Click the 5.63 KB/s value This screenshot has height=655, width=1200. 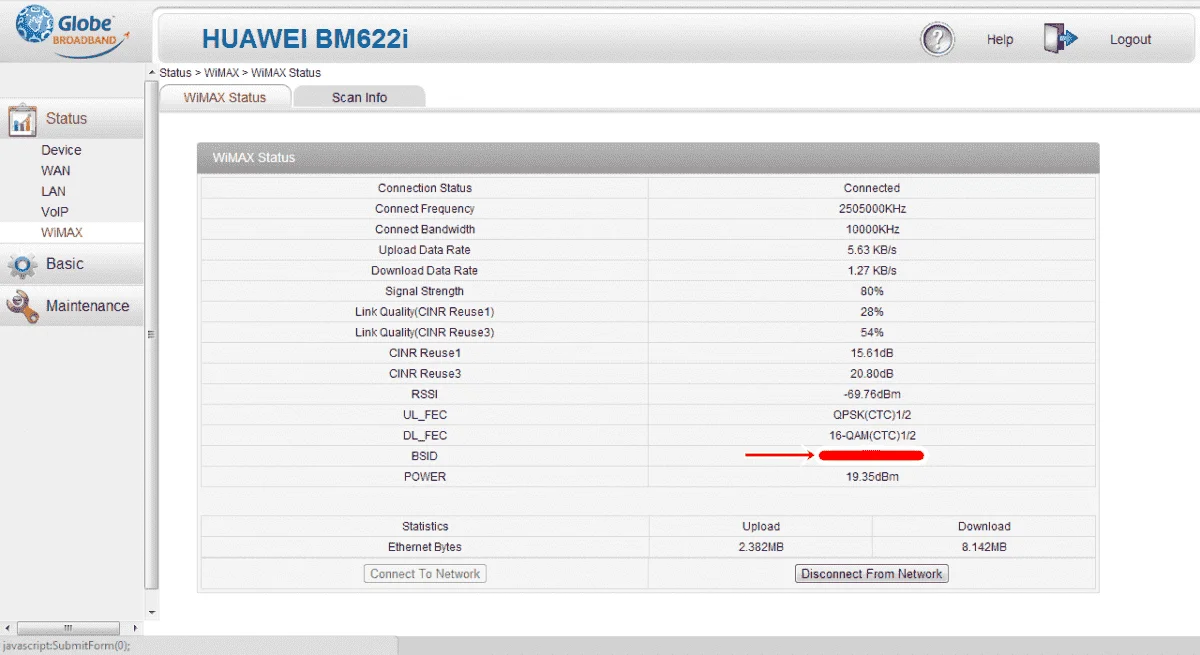click(x=872, y=250)
